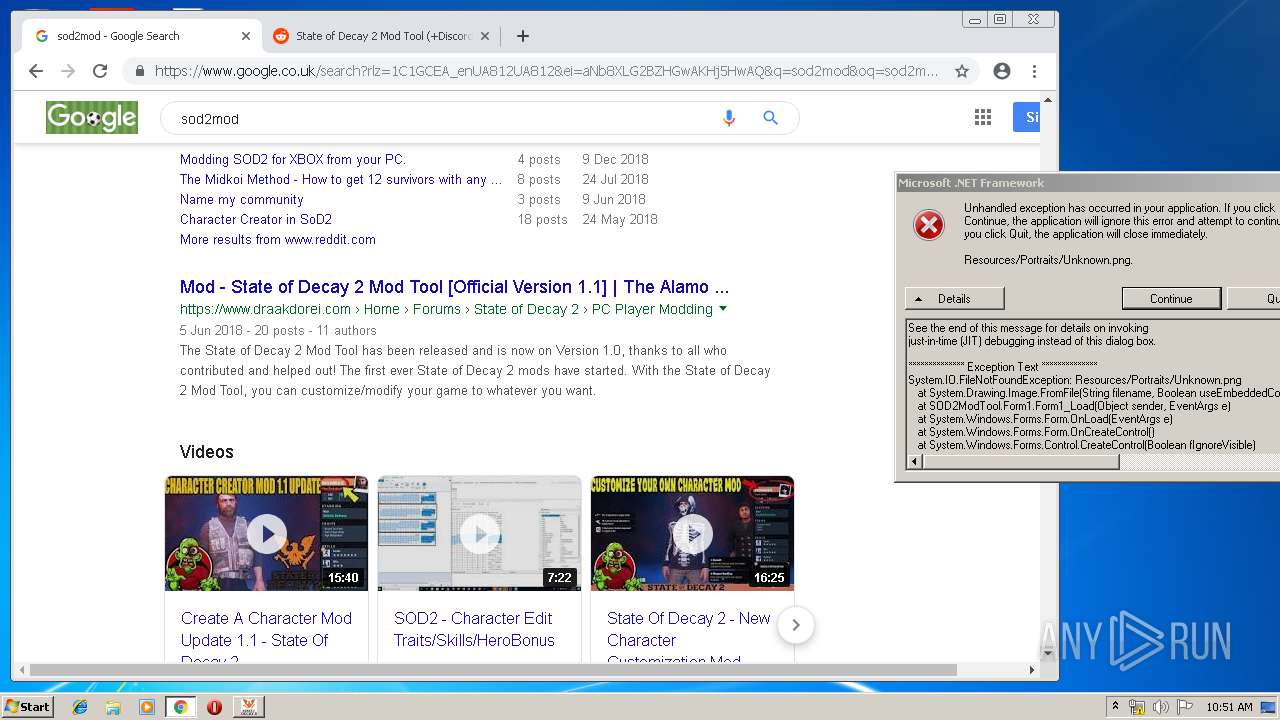Open the Chrome three-dot menu

pos(1035,71)
